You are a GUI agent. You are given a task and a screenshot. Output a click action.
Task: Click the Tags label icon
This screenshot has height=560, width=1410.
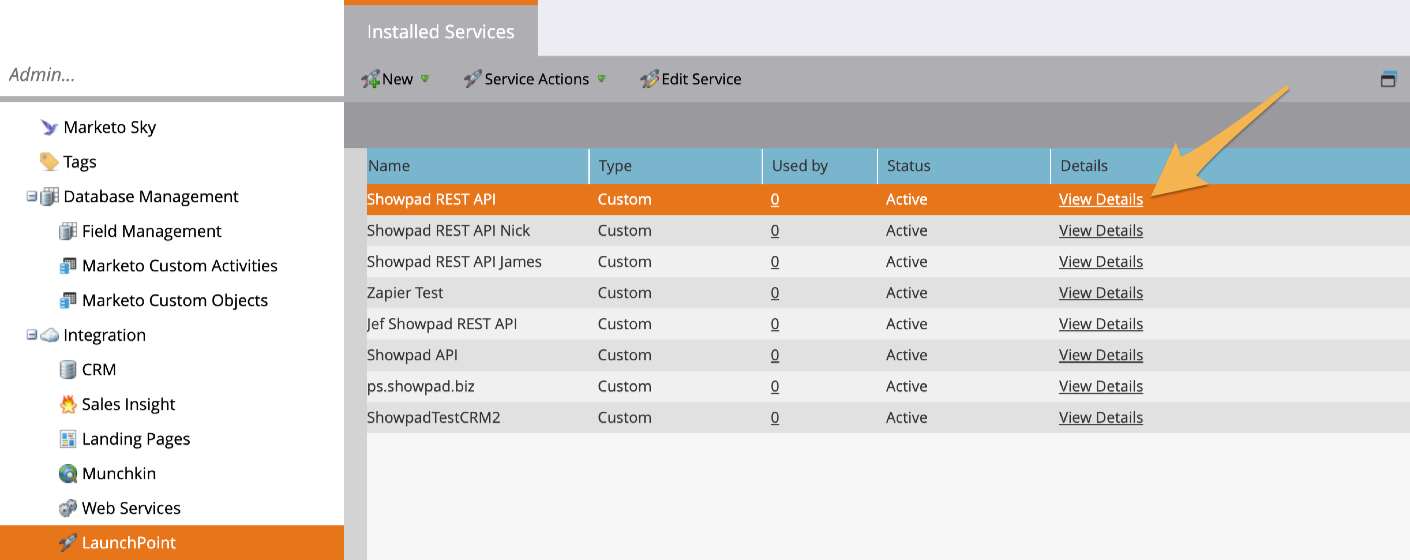(49, 162)
